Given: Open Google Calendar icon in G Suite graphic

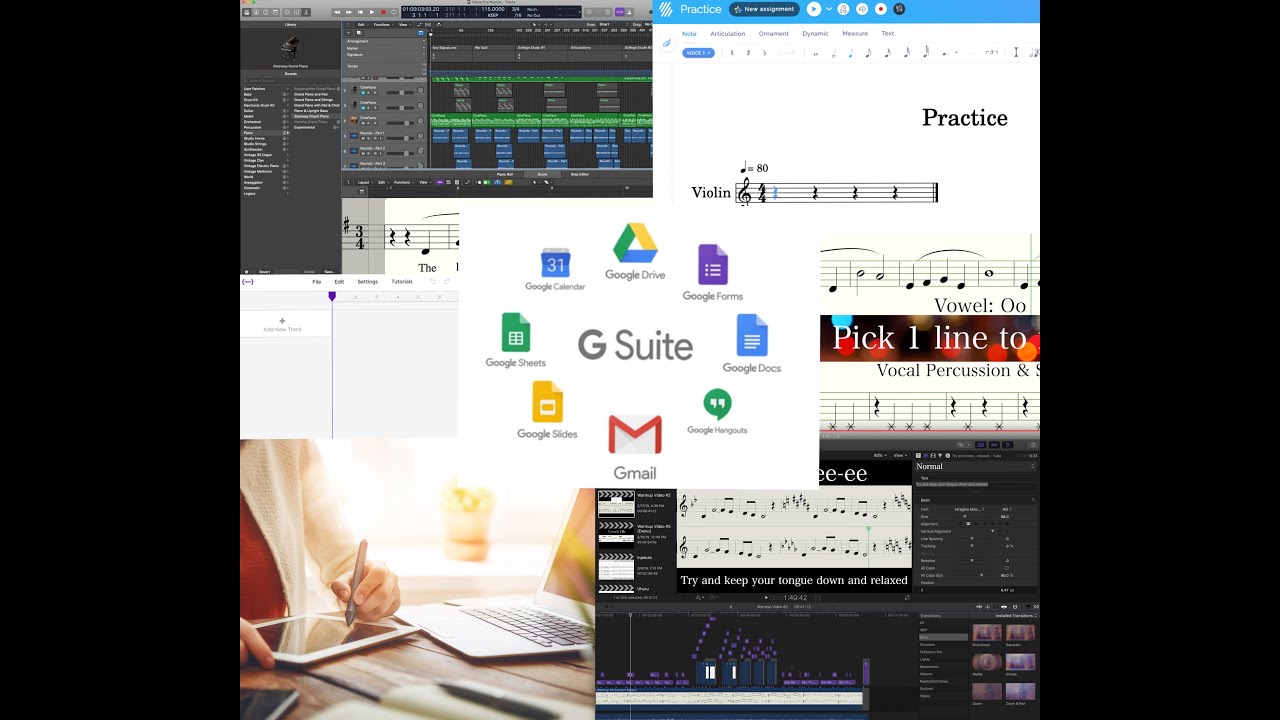Looking at the screenshot, I should (555, 264).
